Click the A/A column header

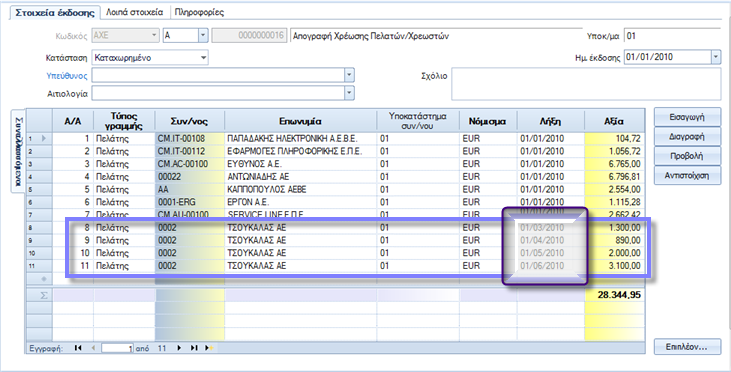73,121
